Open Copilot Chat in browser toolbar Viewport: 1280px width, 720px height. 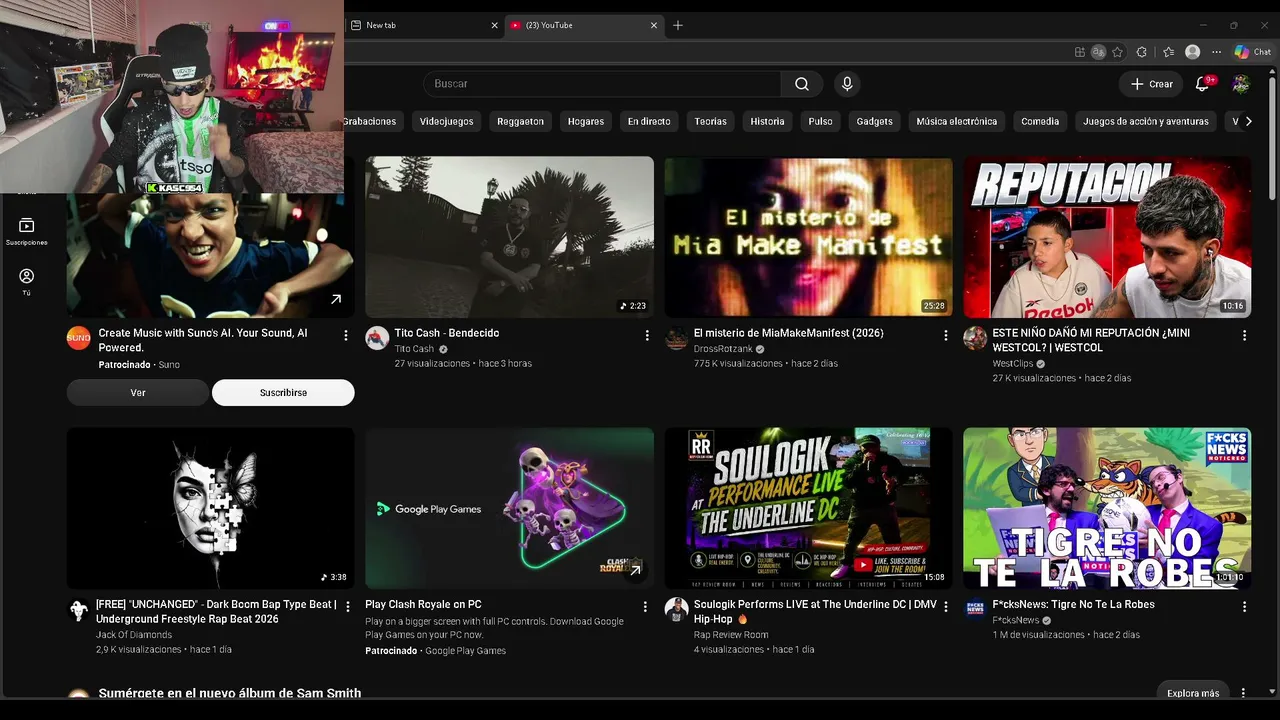pyautogui.click(x=1252, y=52)
